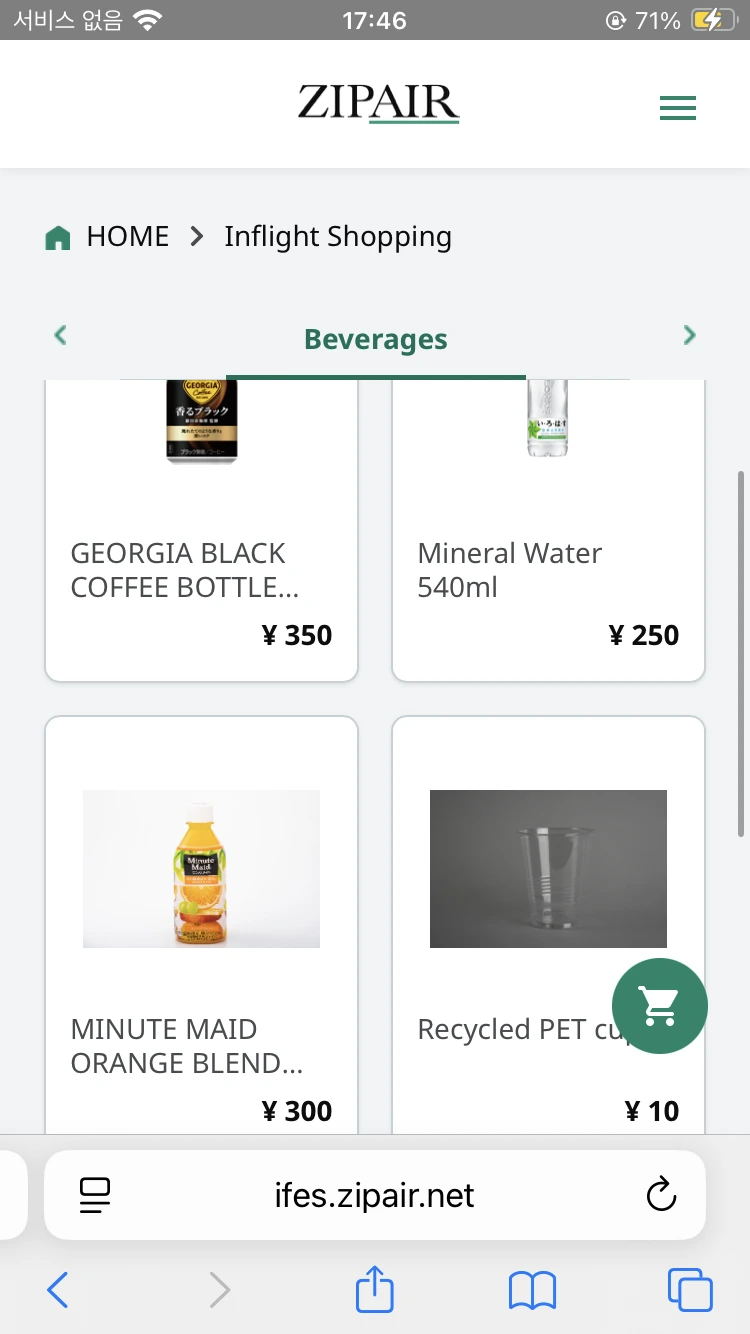Screen dimensions: 750x1334
Task: Reload the page in Safari
Action: [661, 1195]
